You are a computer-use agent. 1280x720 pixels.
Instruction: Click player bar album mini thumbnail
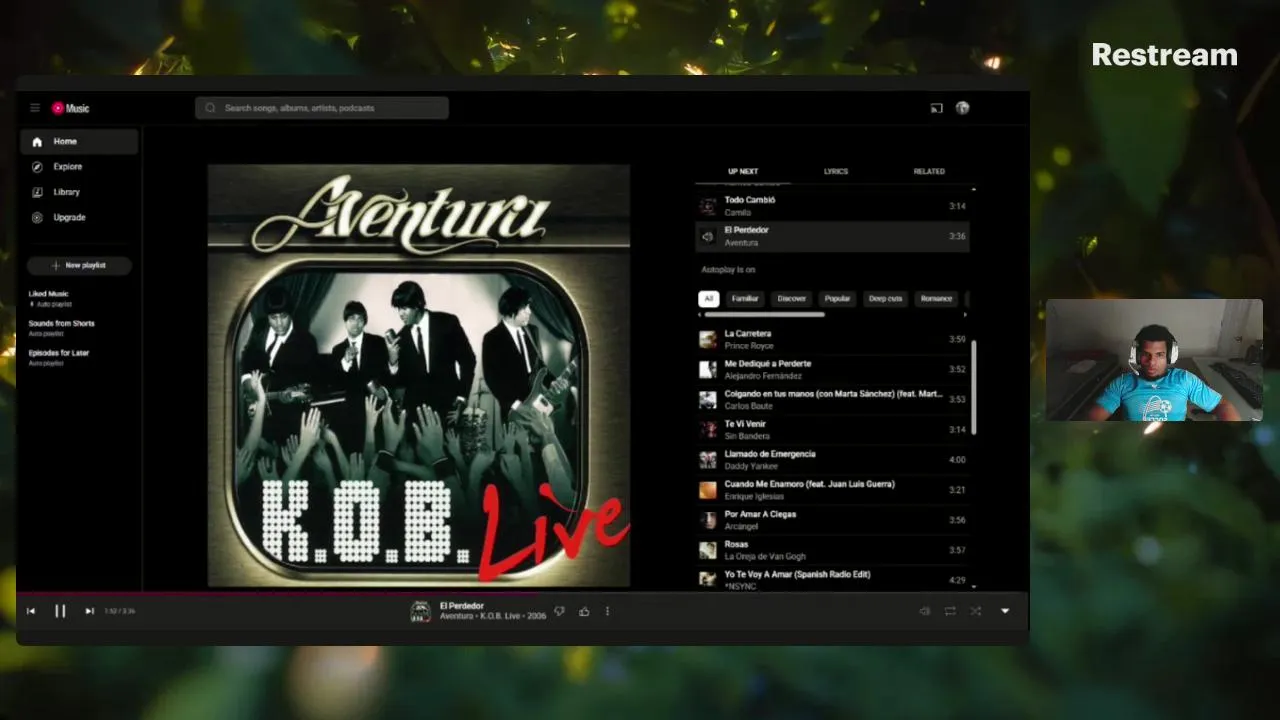point(421,611)
